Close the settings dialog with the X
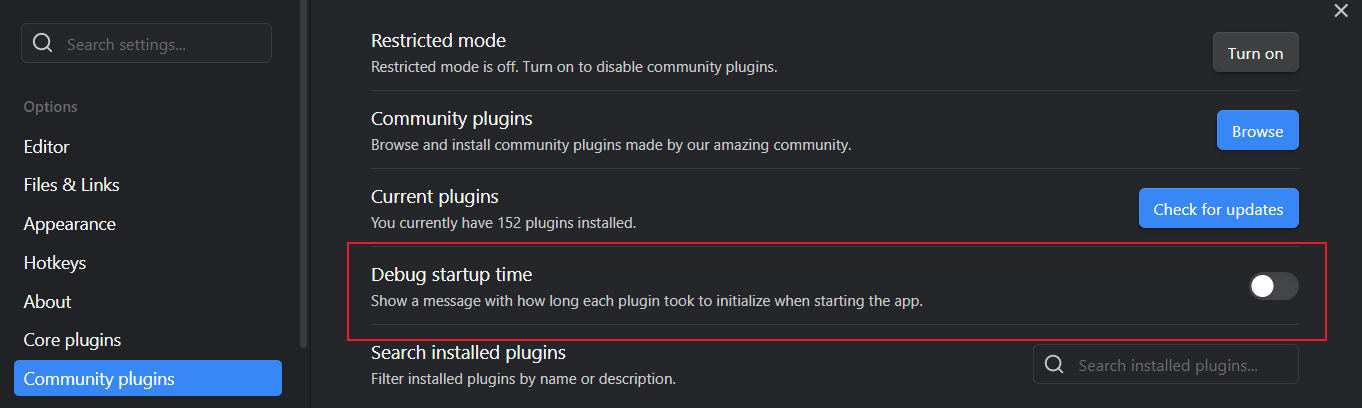 [x=1341, y=10]
